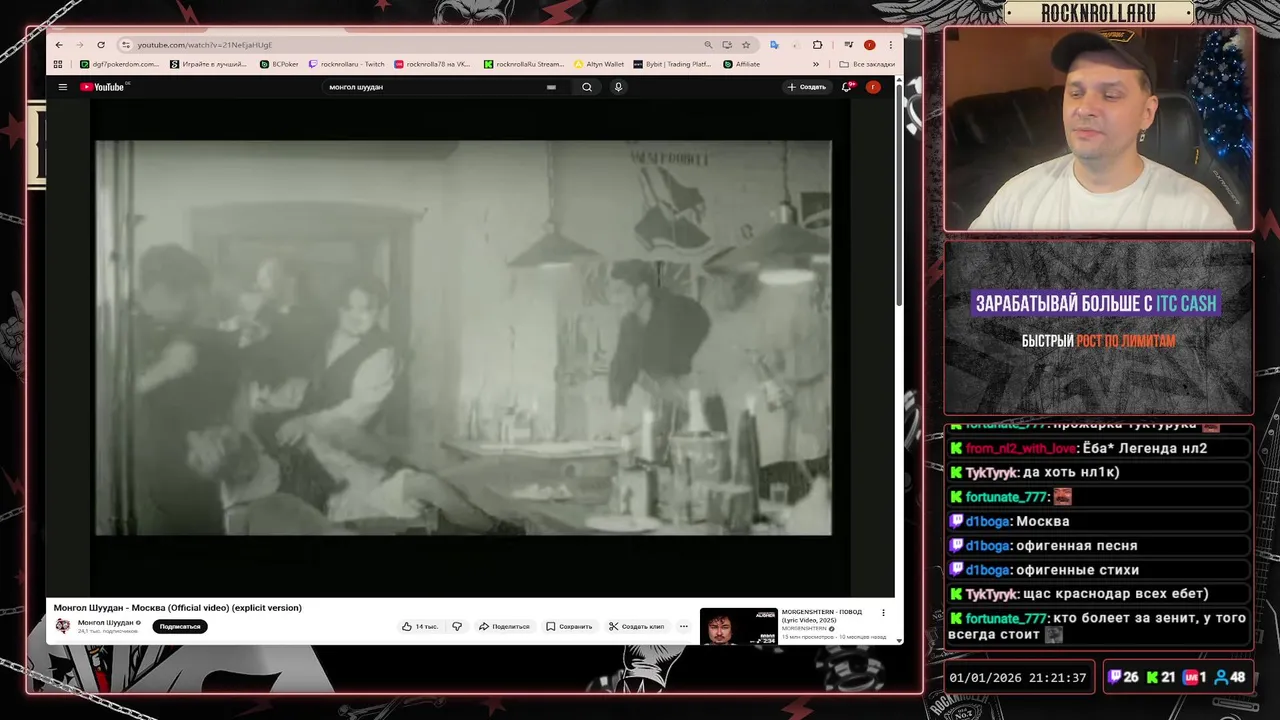Open the Монгол Шуудан channel avatar
The height and width of the screenshot is (720, 1280).
(x=63, y=626)
